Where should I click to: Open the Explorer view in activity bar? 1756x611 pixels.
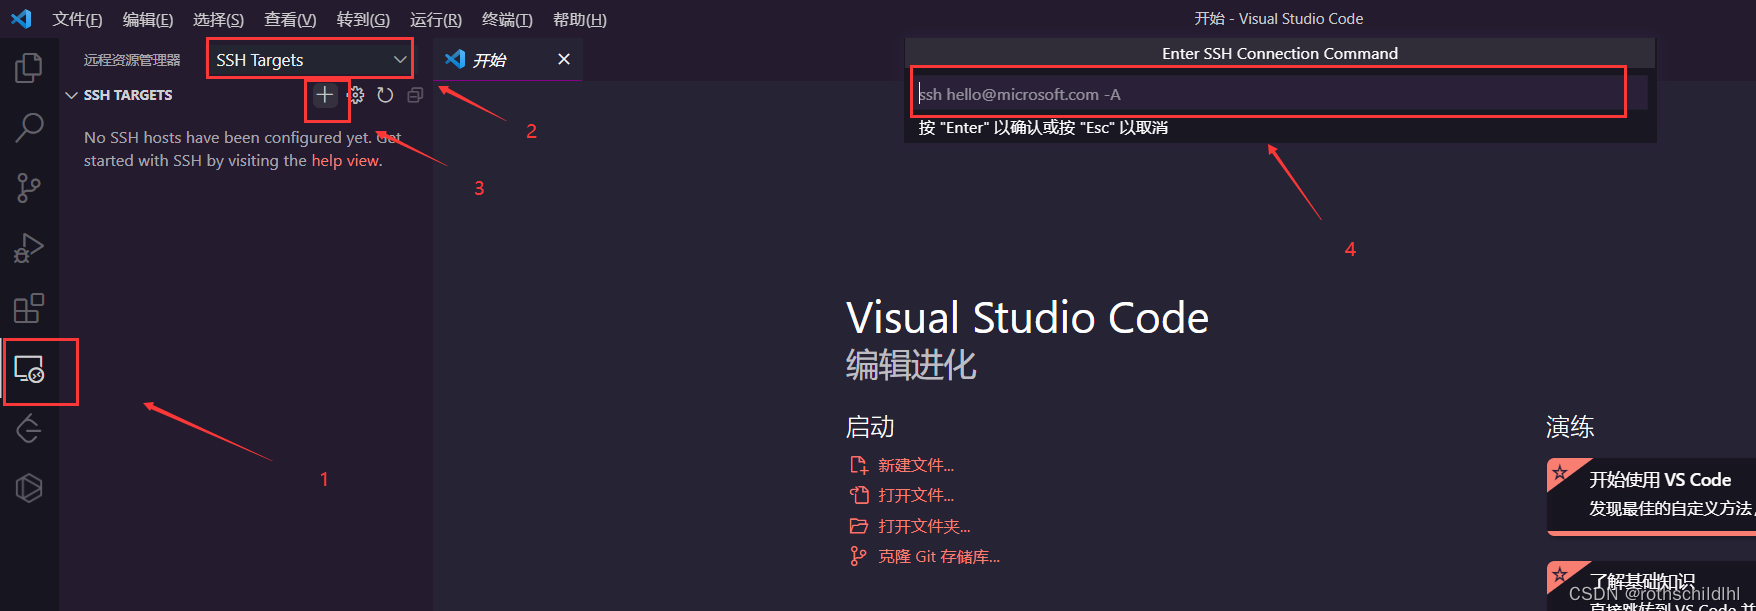[x=29, y=68]
